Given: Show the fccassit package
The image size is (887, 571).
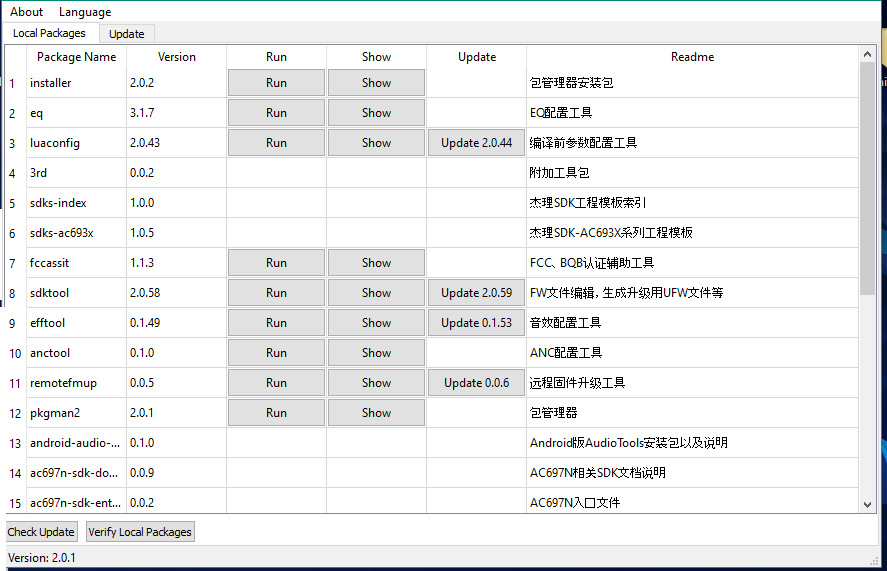Looking at the screenshot, I should pyautogui.click(x=376, y=263).
